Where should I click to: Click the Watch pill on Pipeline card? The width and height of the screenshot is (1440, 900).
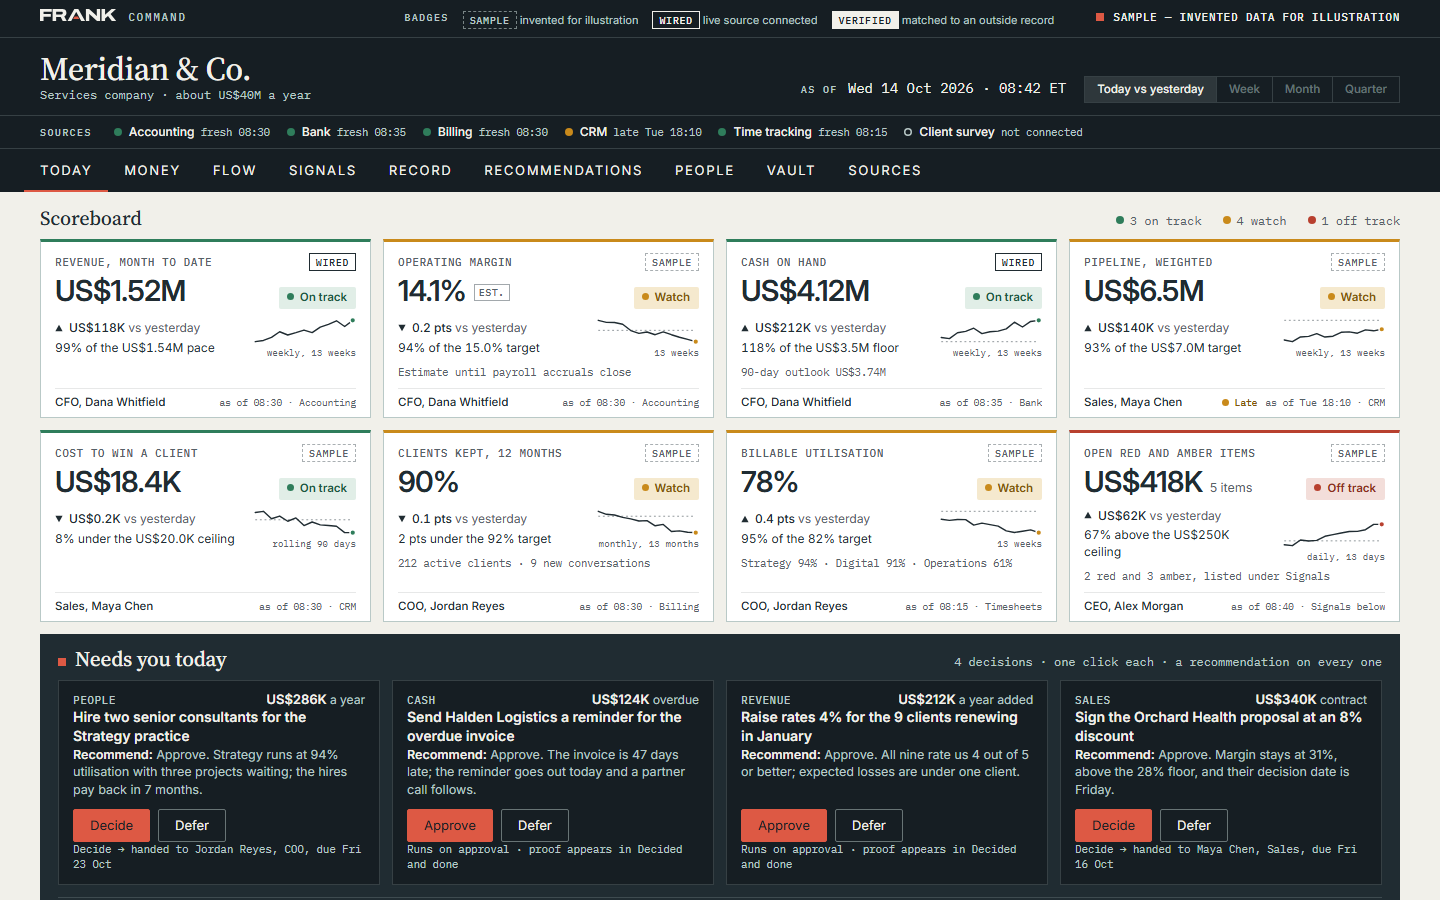pyautogui.click(x=1352, y=297)
